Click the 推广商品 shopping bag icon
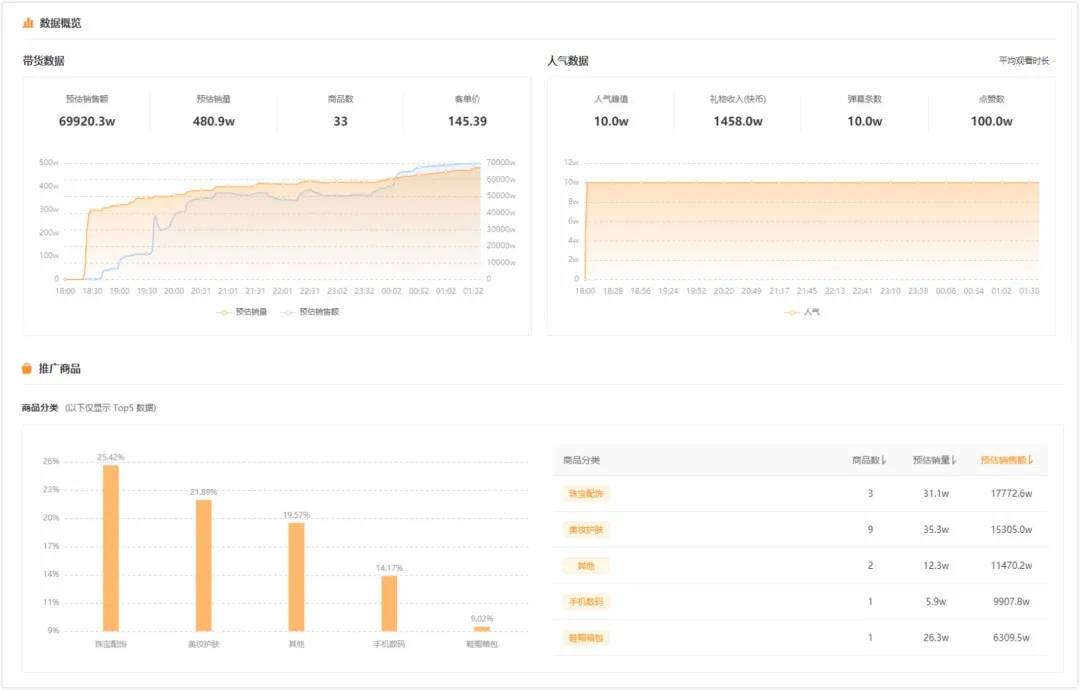The width and height of the screenshot is (1080, 690). tap(27, 368)
